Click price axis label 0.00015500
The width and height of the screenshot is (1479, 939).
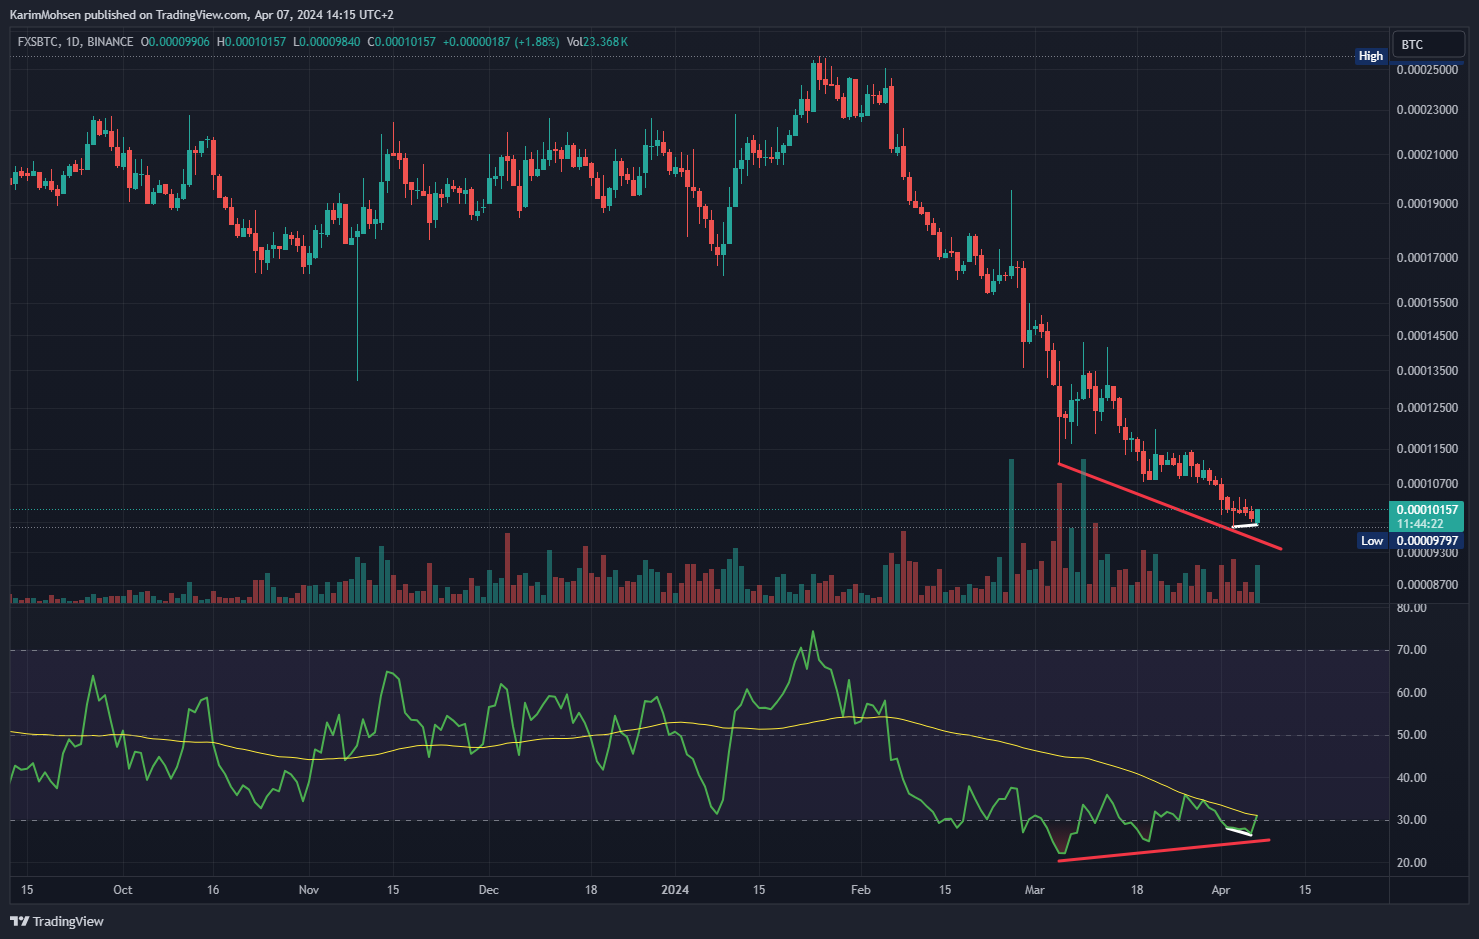[1427, 303]
